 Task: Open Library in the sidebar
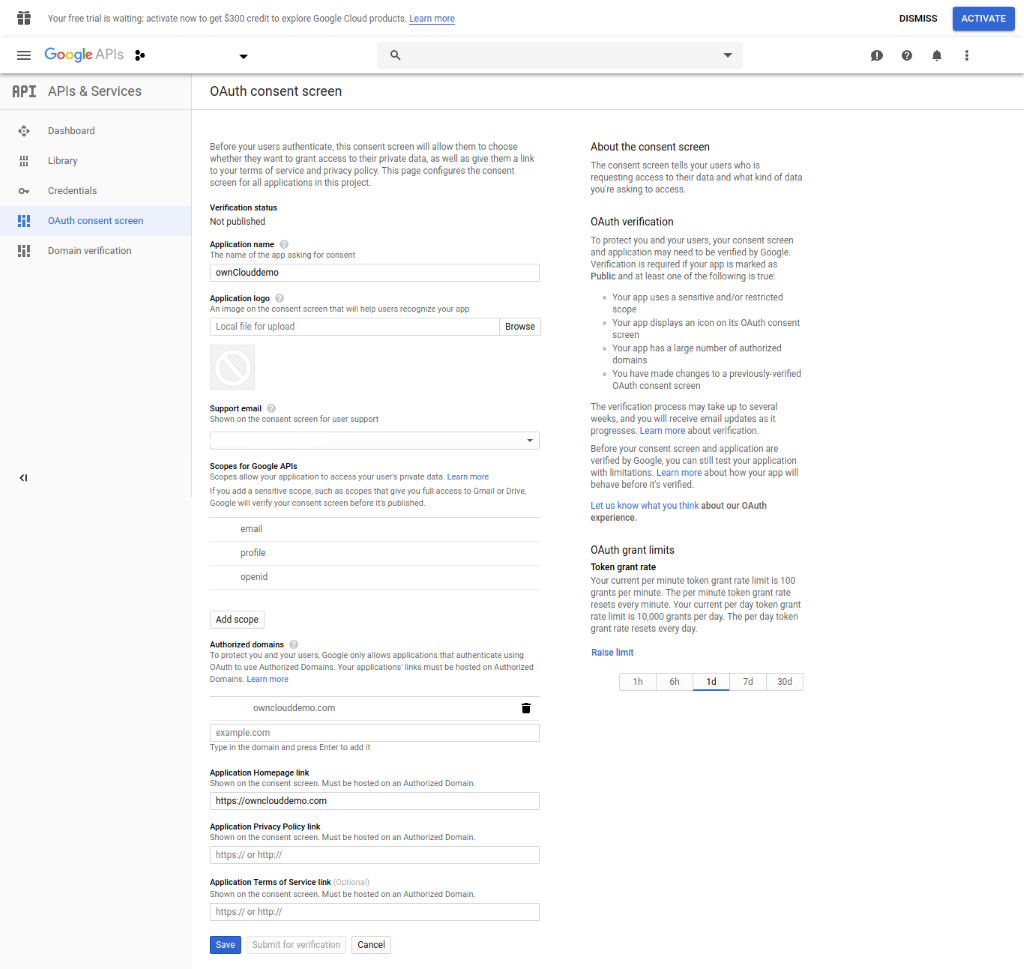(62, 161)
